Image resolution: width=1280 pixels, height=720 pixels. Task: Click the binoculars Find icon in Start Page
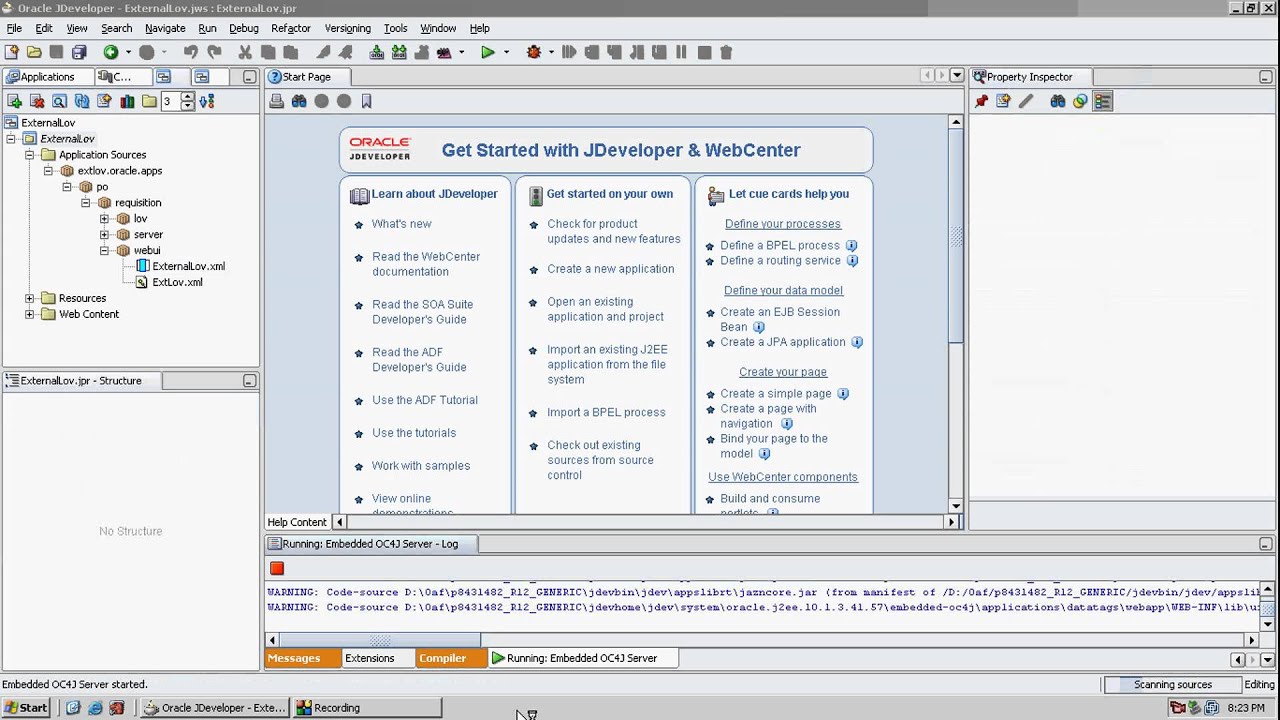point(299,101)
